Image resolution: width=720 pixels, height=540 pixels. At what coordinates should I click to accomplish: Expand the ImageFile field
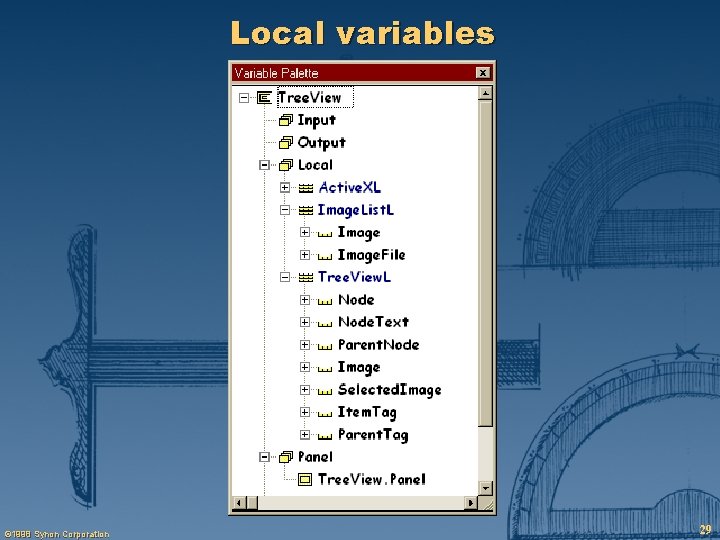(304, 254)
